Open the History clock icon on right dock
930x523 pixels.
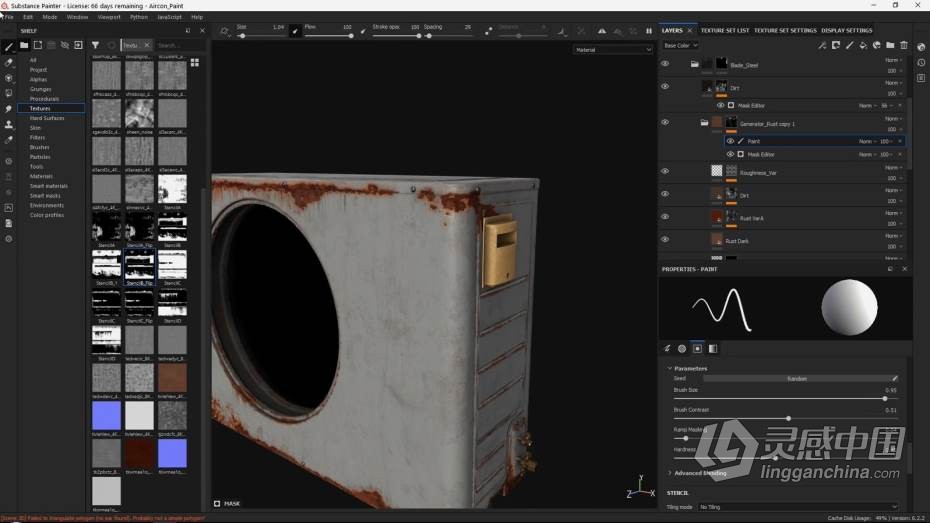coord(921,63)
